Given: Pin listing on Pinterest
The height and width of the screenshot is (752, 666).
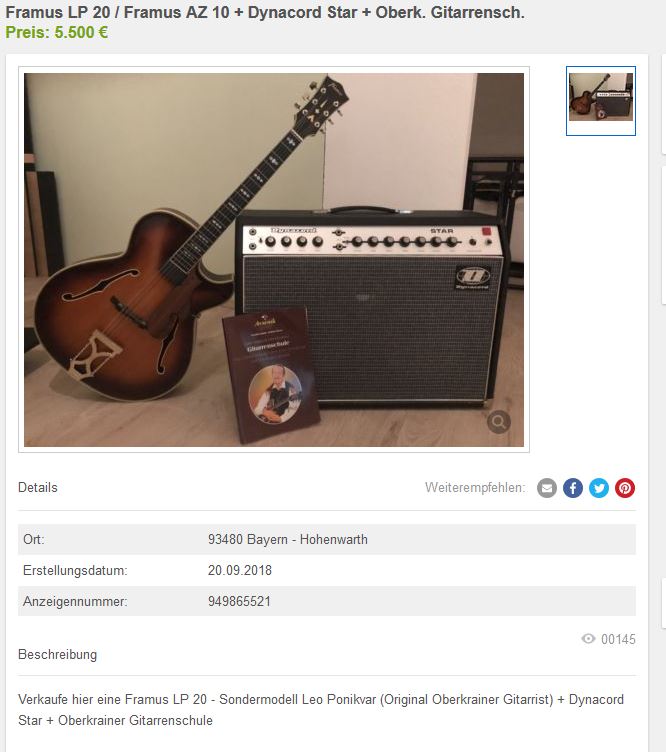Looking at the screenshot, I should coord(625,488).
